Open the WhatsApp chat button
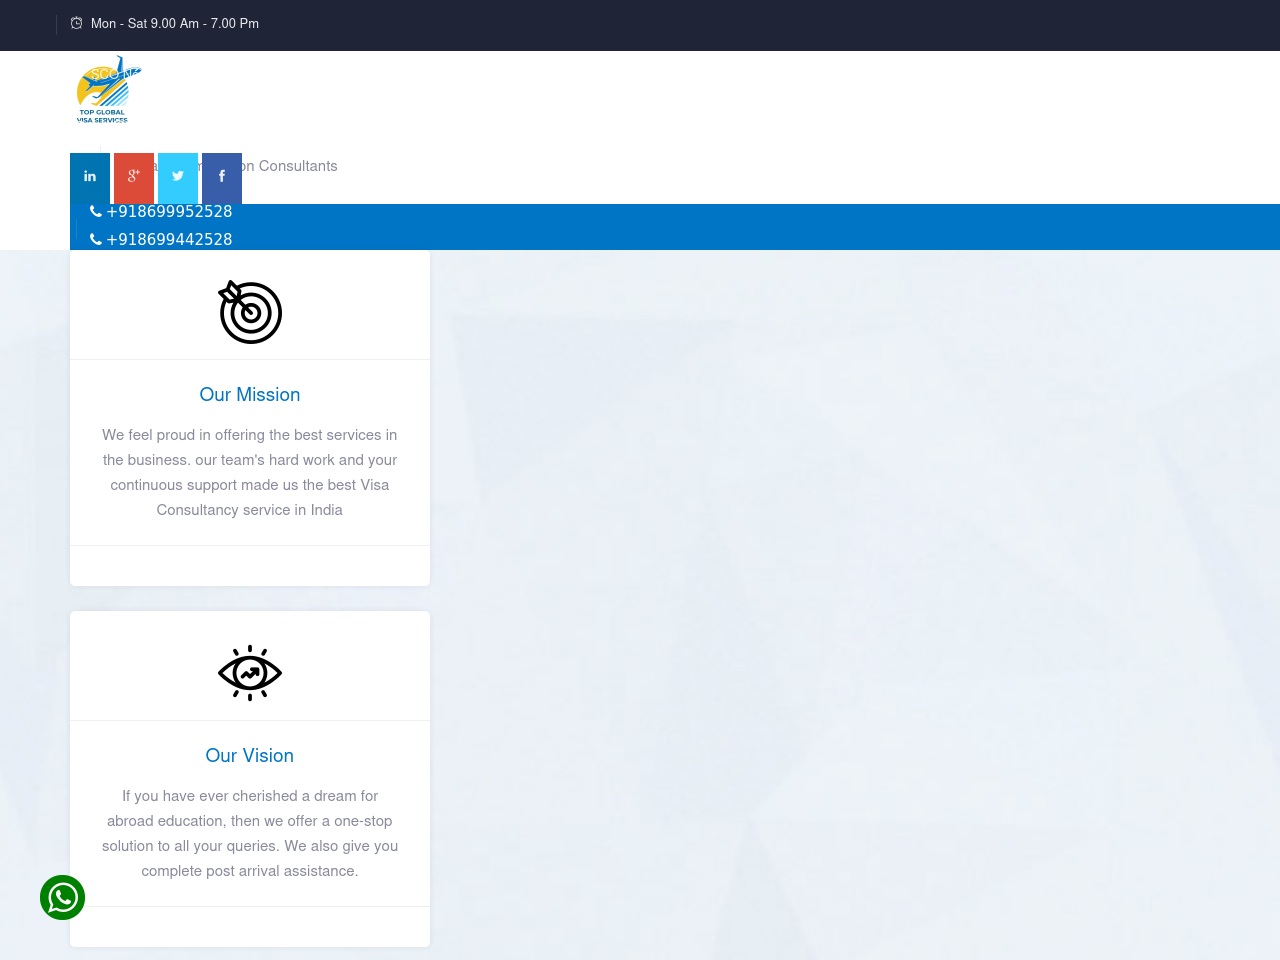 (62, 897)
